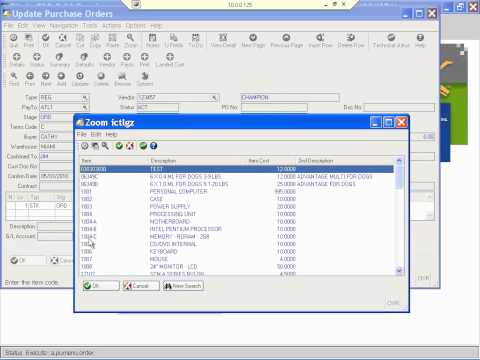
Task: Click the Find icon in third toolbar row
Action: [x=14, y=76]
